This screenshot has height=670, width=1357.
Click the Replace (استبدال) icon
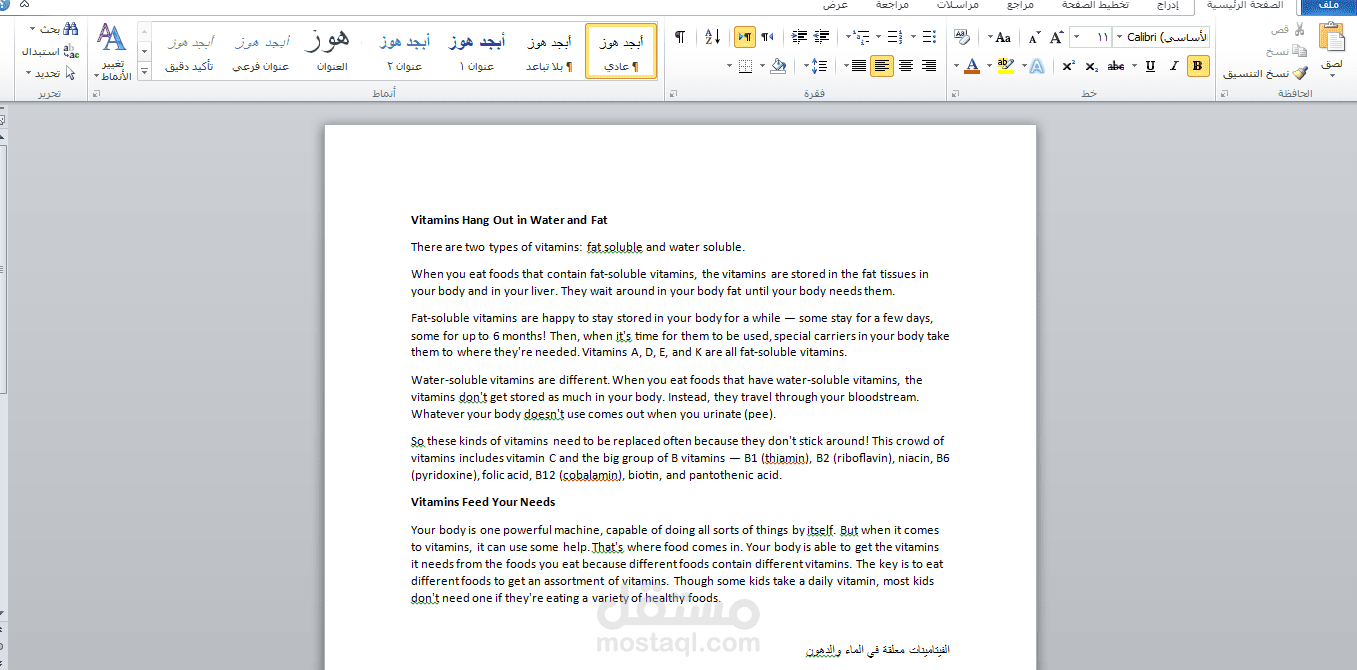click(71, 51)
